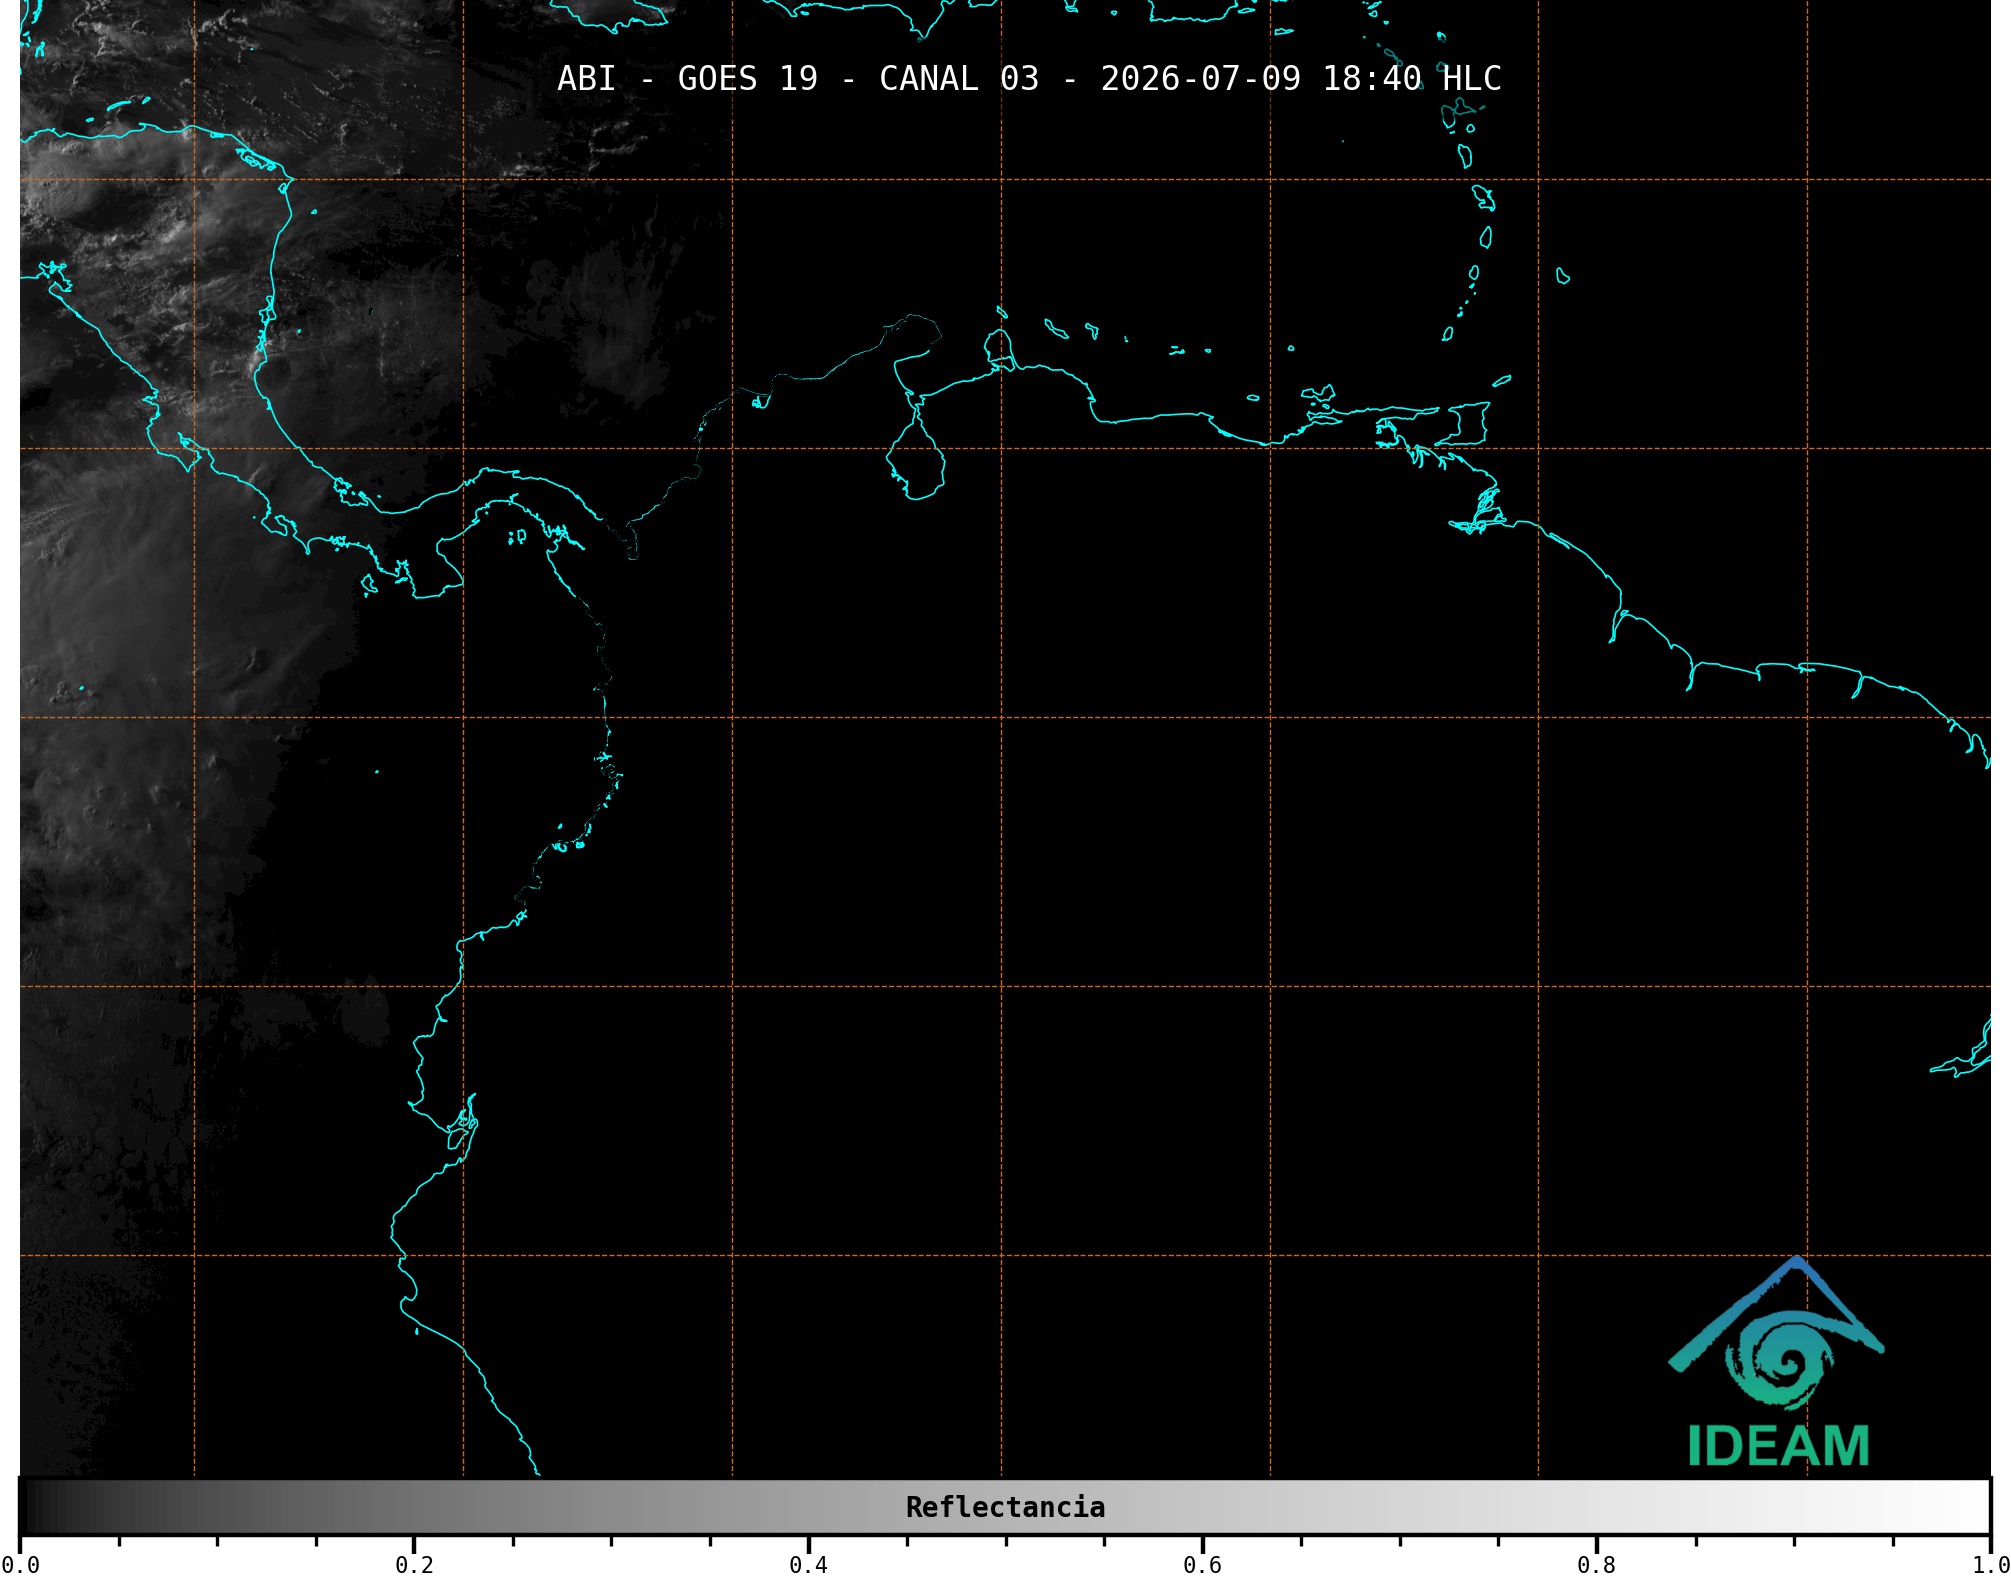2011x1577 pixels.
Task: Click the colorbar tick label "0.4"
Action: click(x=808, y=1565)
